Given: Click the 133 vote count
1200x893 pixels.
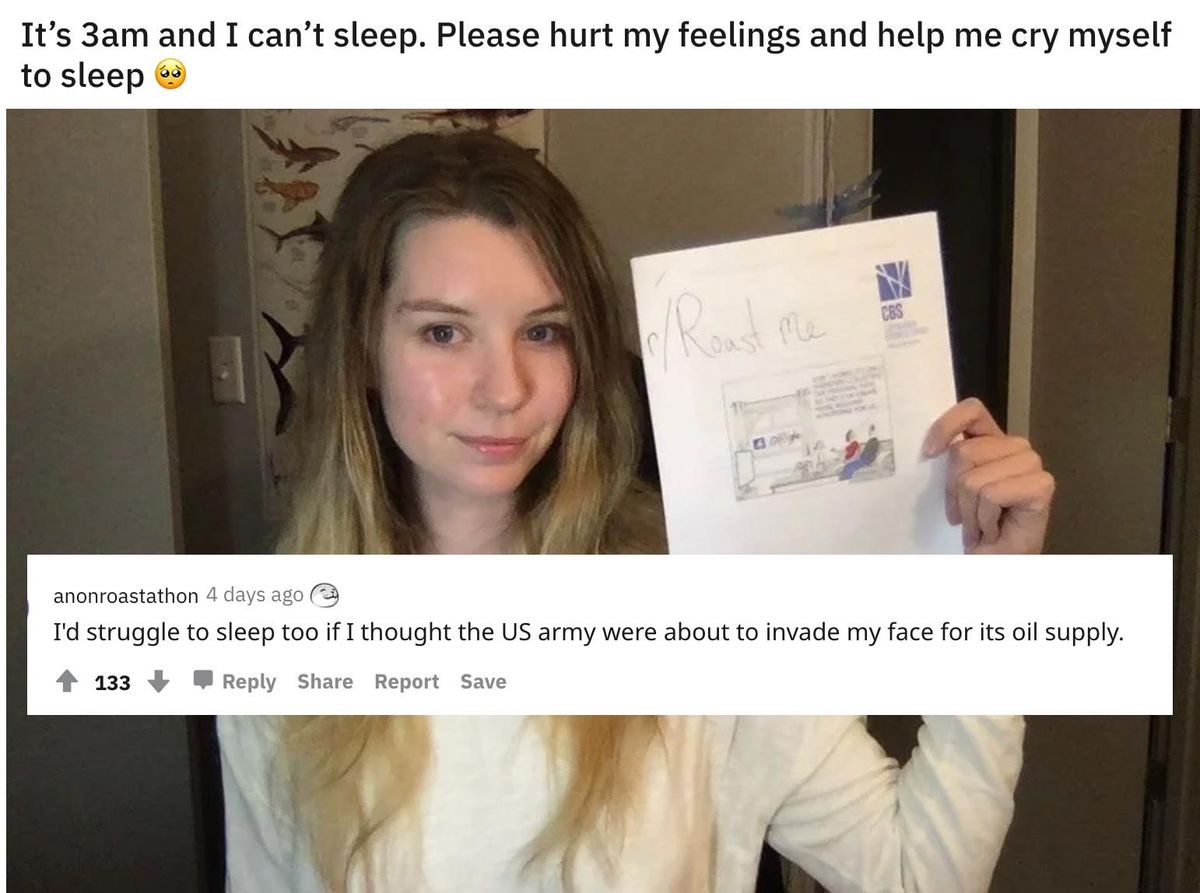Looking at the screenshot, I should coord(113,683).
